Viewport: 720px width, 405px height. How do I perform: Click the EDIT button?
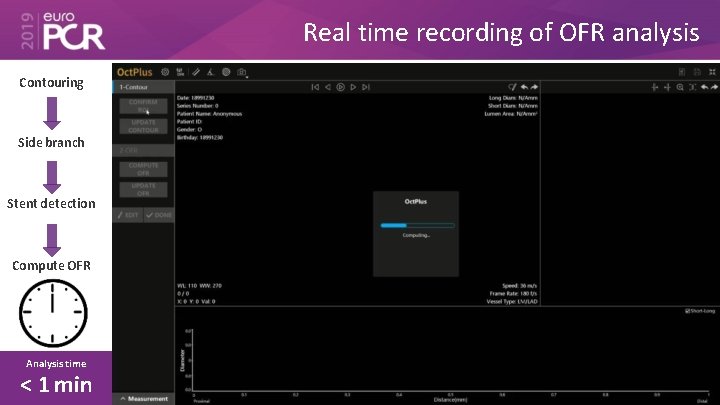[x=128, y=215]
